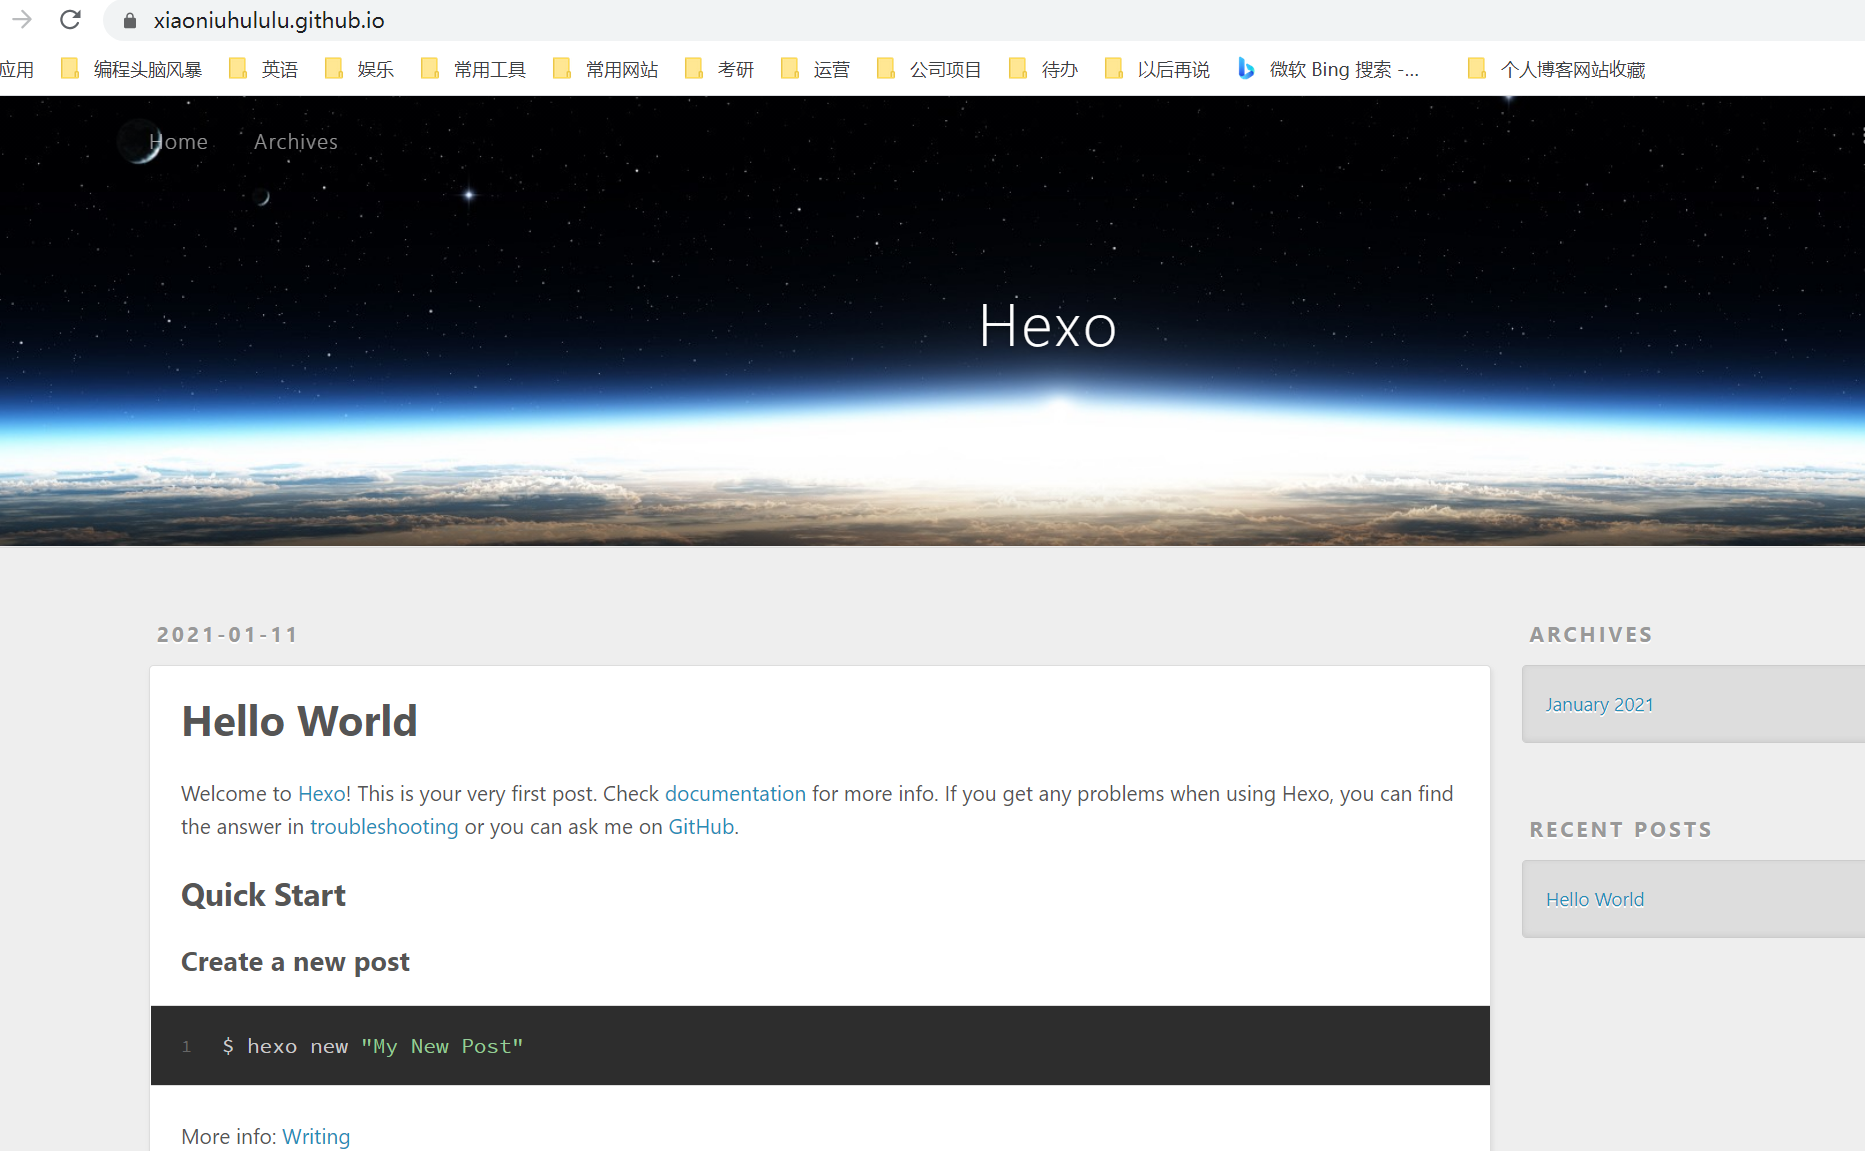Click the 应用 apps shortcut in bookmarks bar
The height and width of the screenshot is (1151, 1865).
17,69
